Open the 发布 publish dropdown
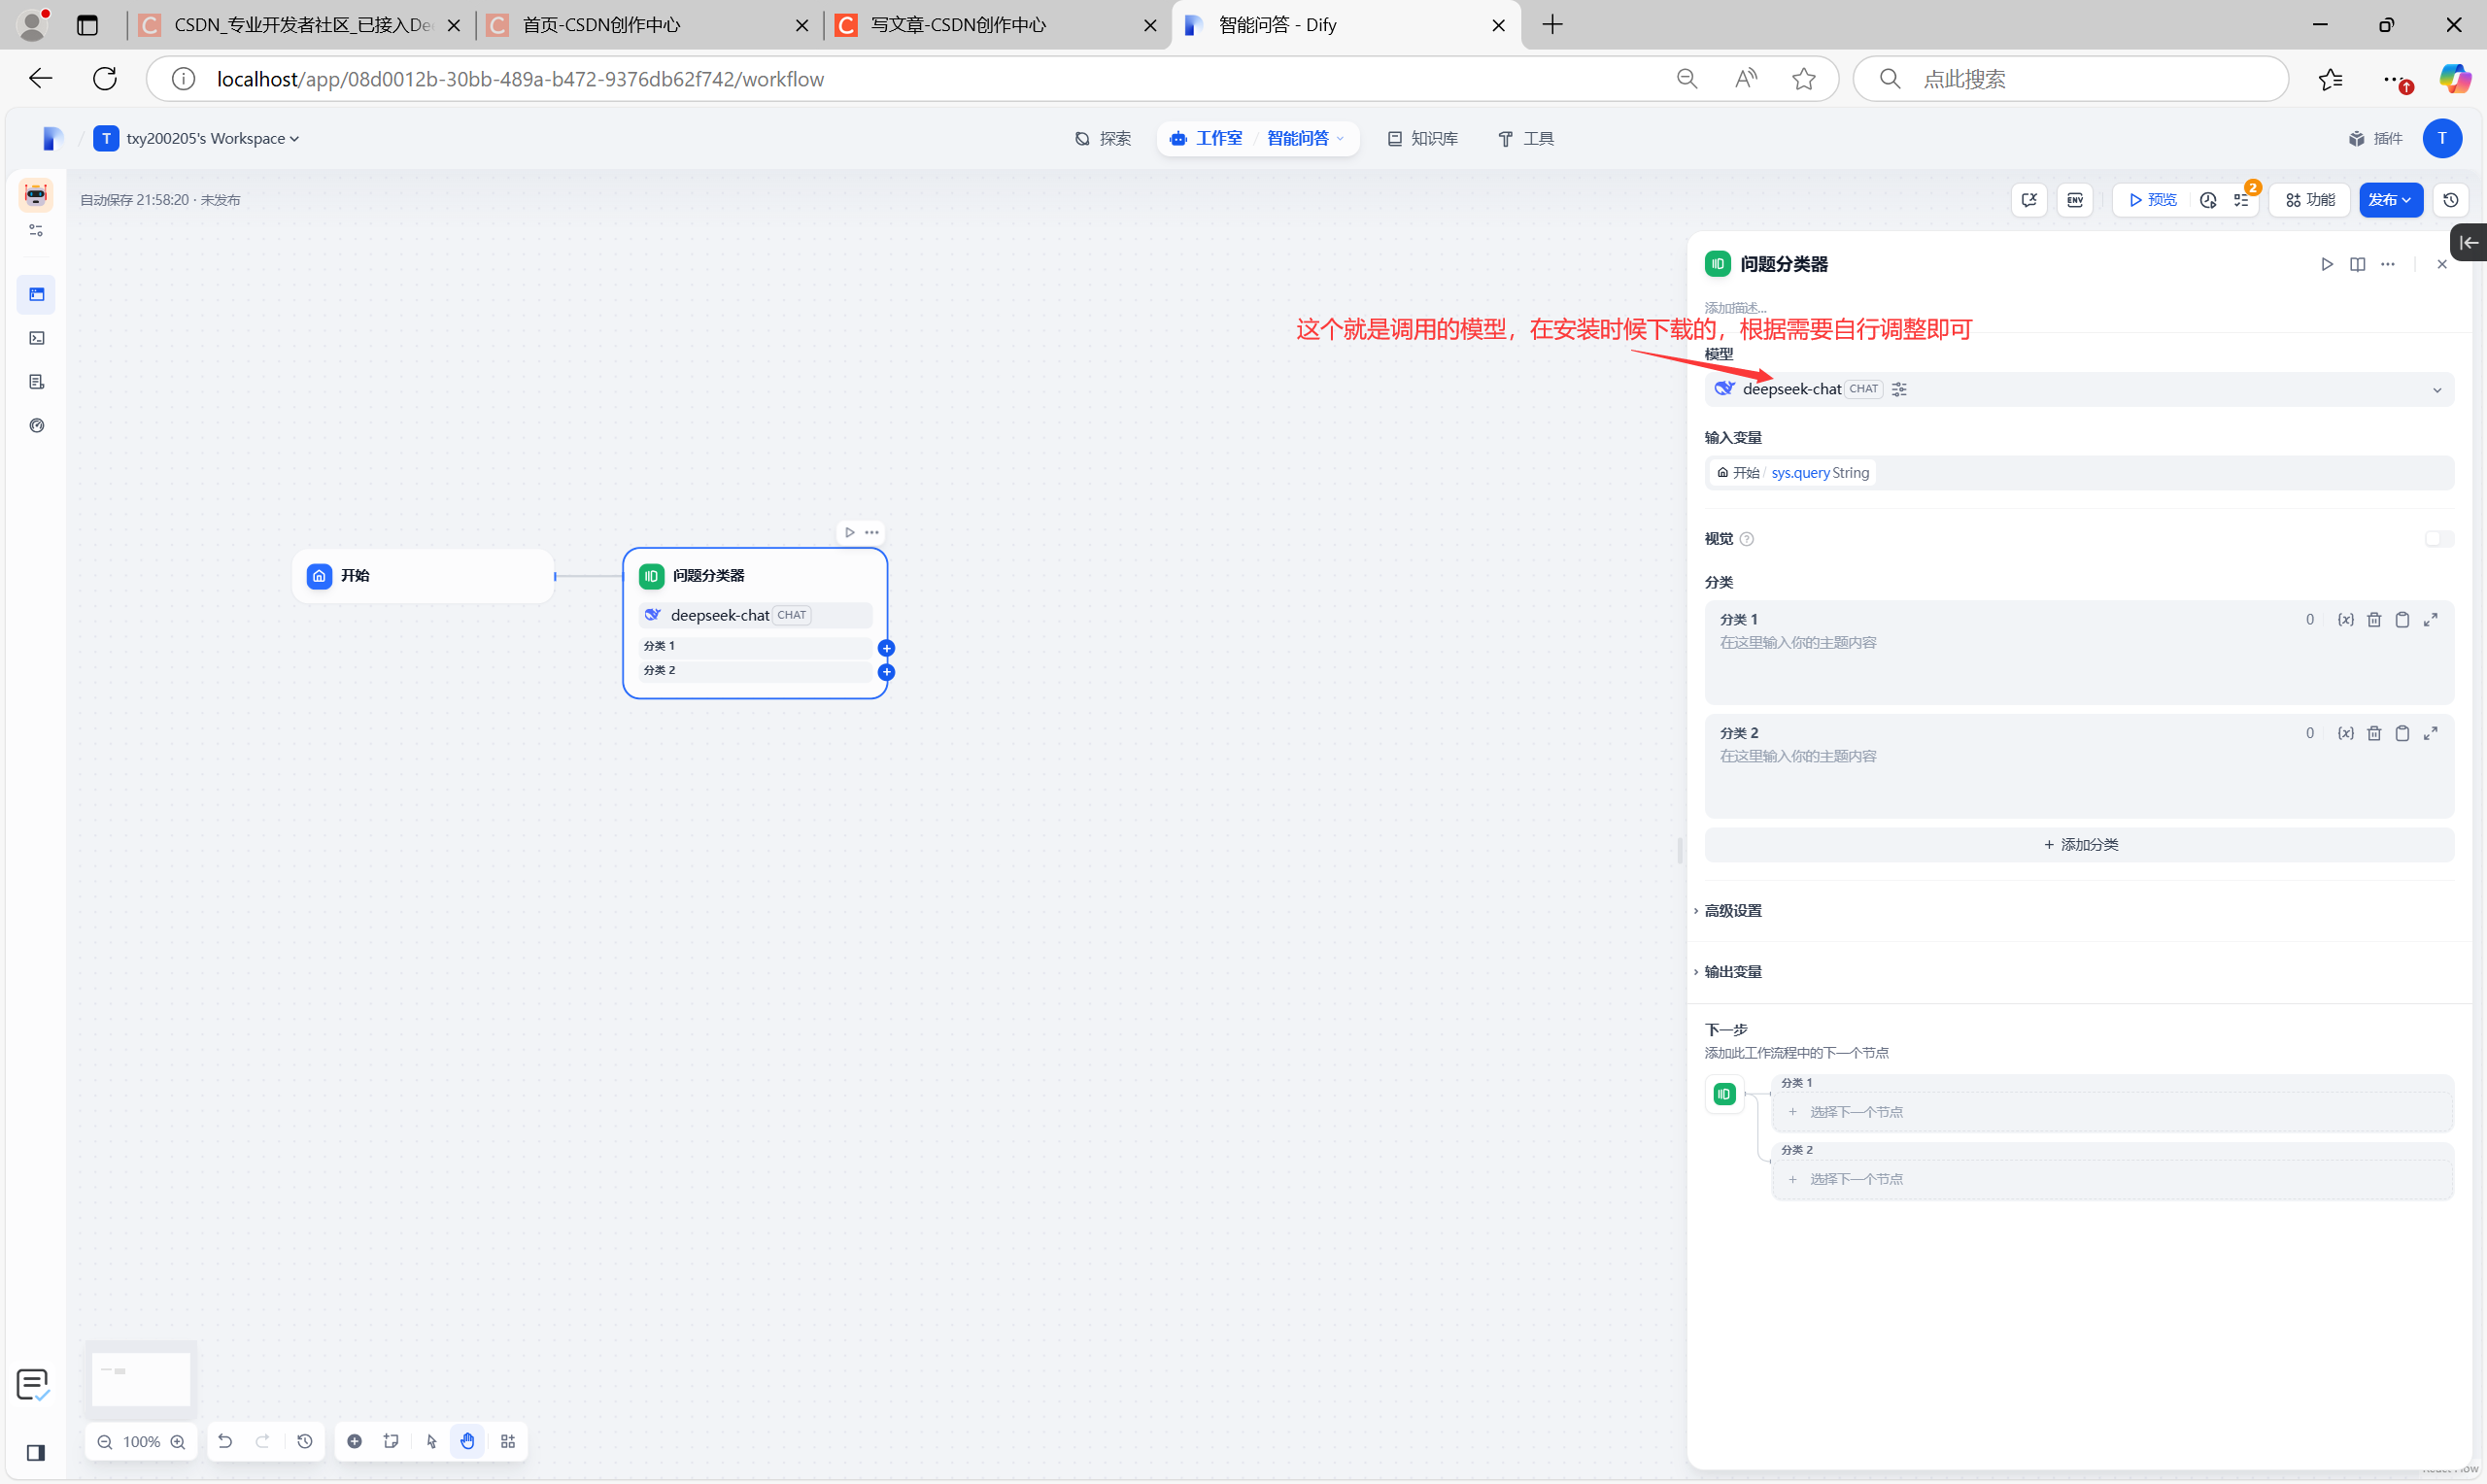Image resolution: width=2487 pixels, height=1484 pixels. pyautogui.click(x=2390, y=200)
